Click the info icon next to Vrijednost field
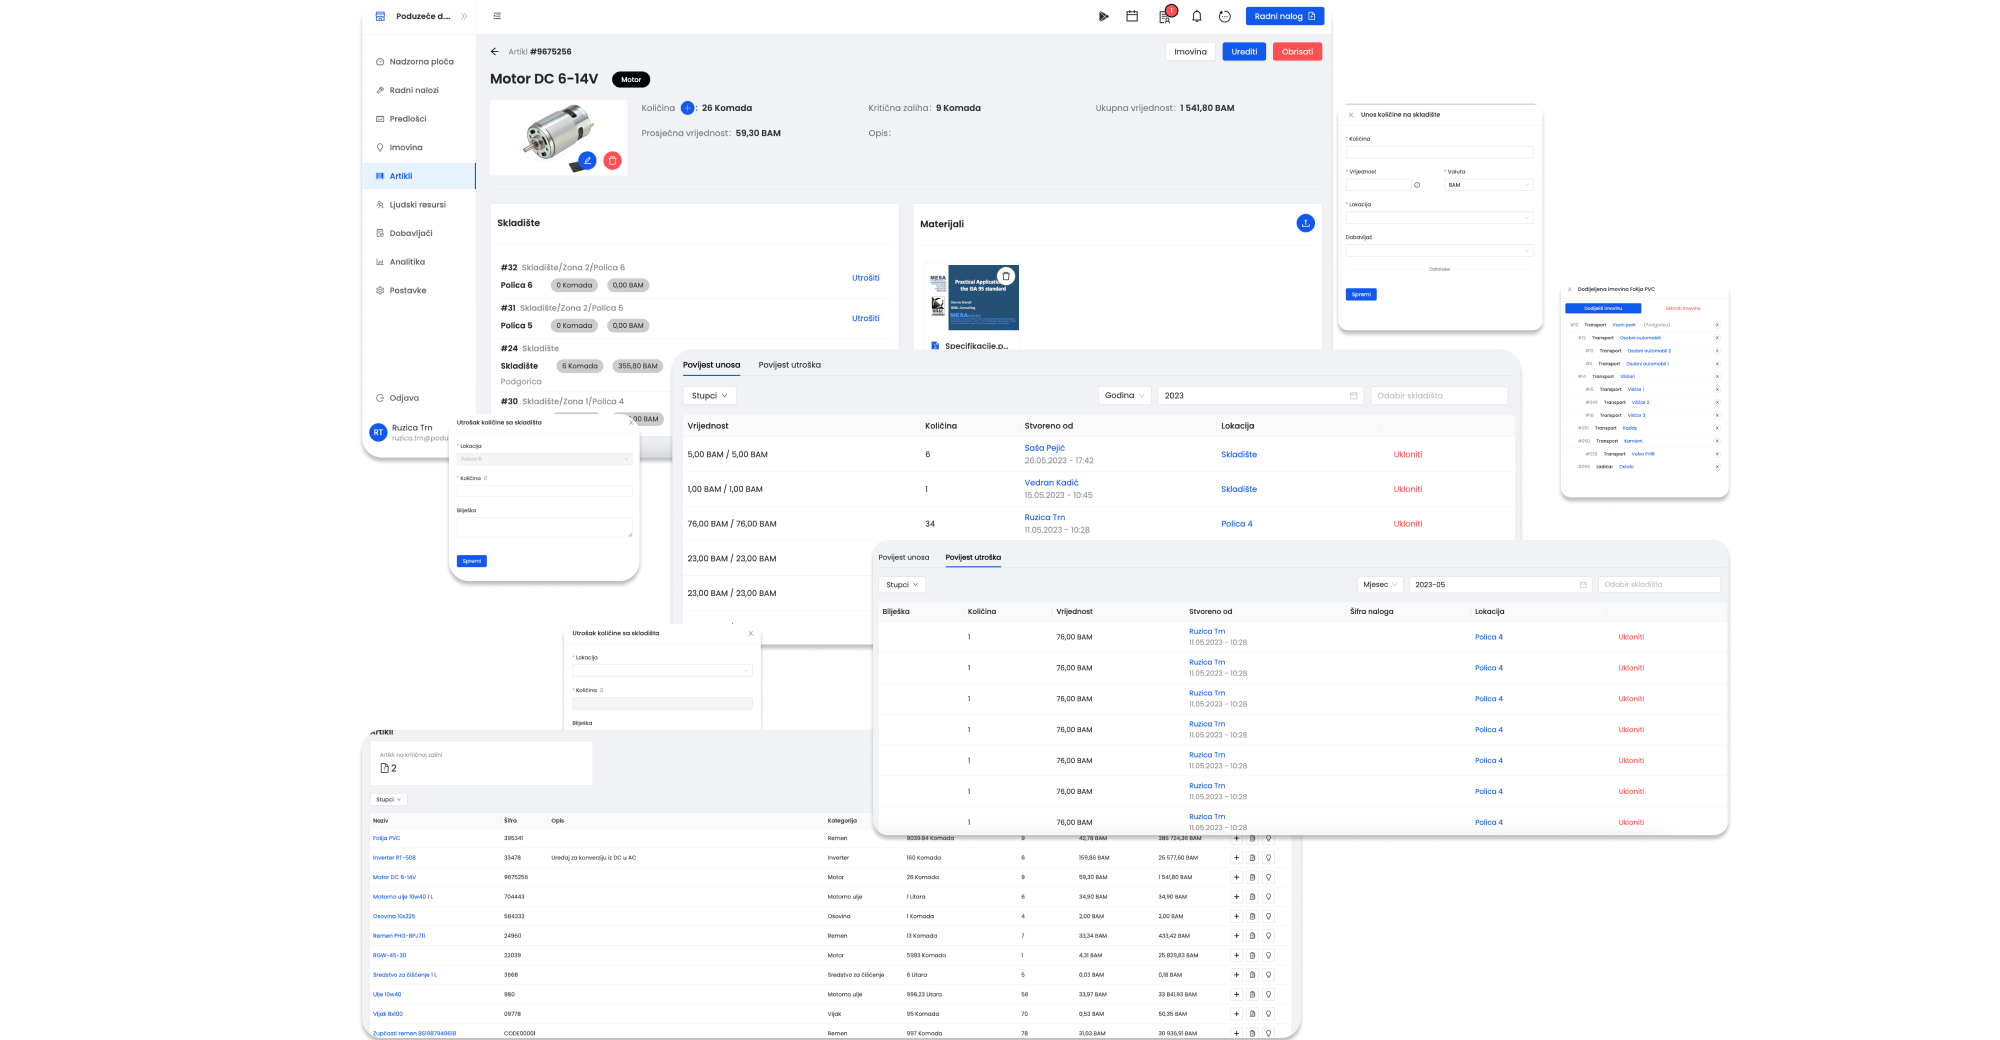Image resolution: width=2000 pixels, height=1040 pixels. pyautogui.click(x=1417, y=185)
